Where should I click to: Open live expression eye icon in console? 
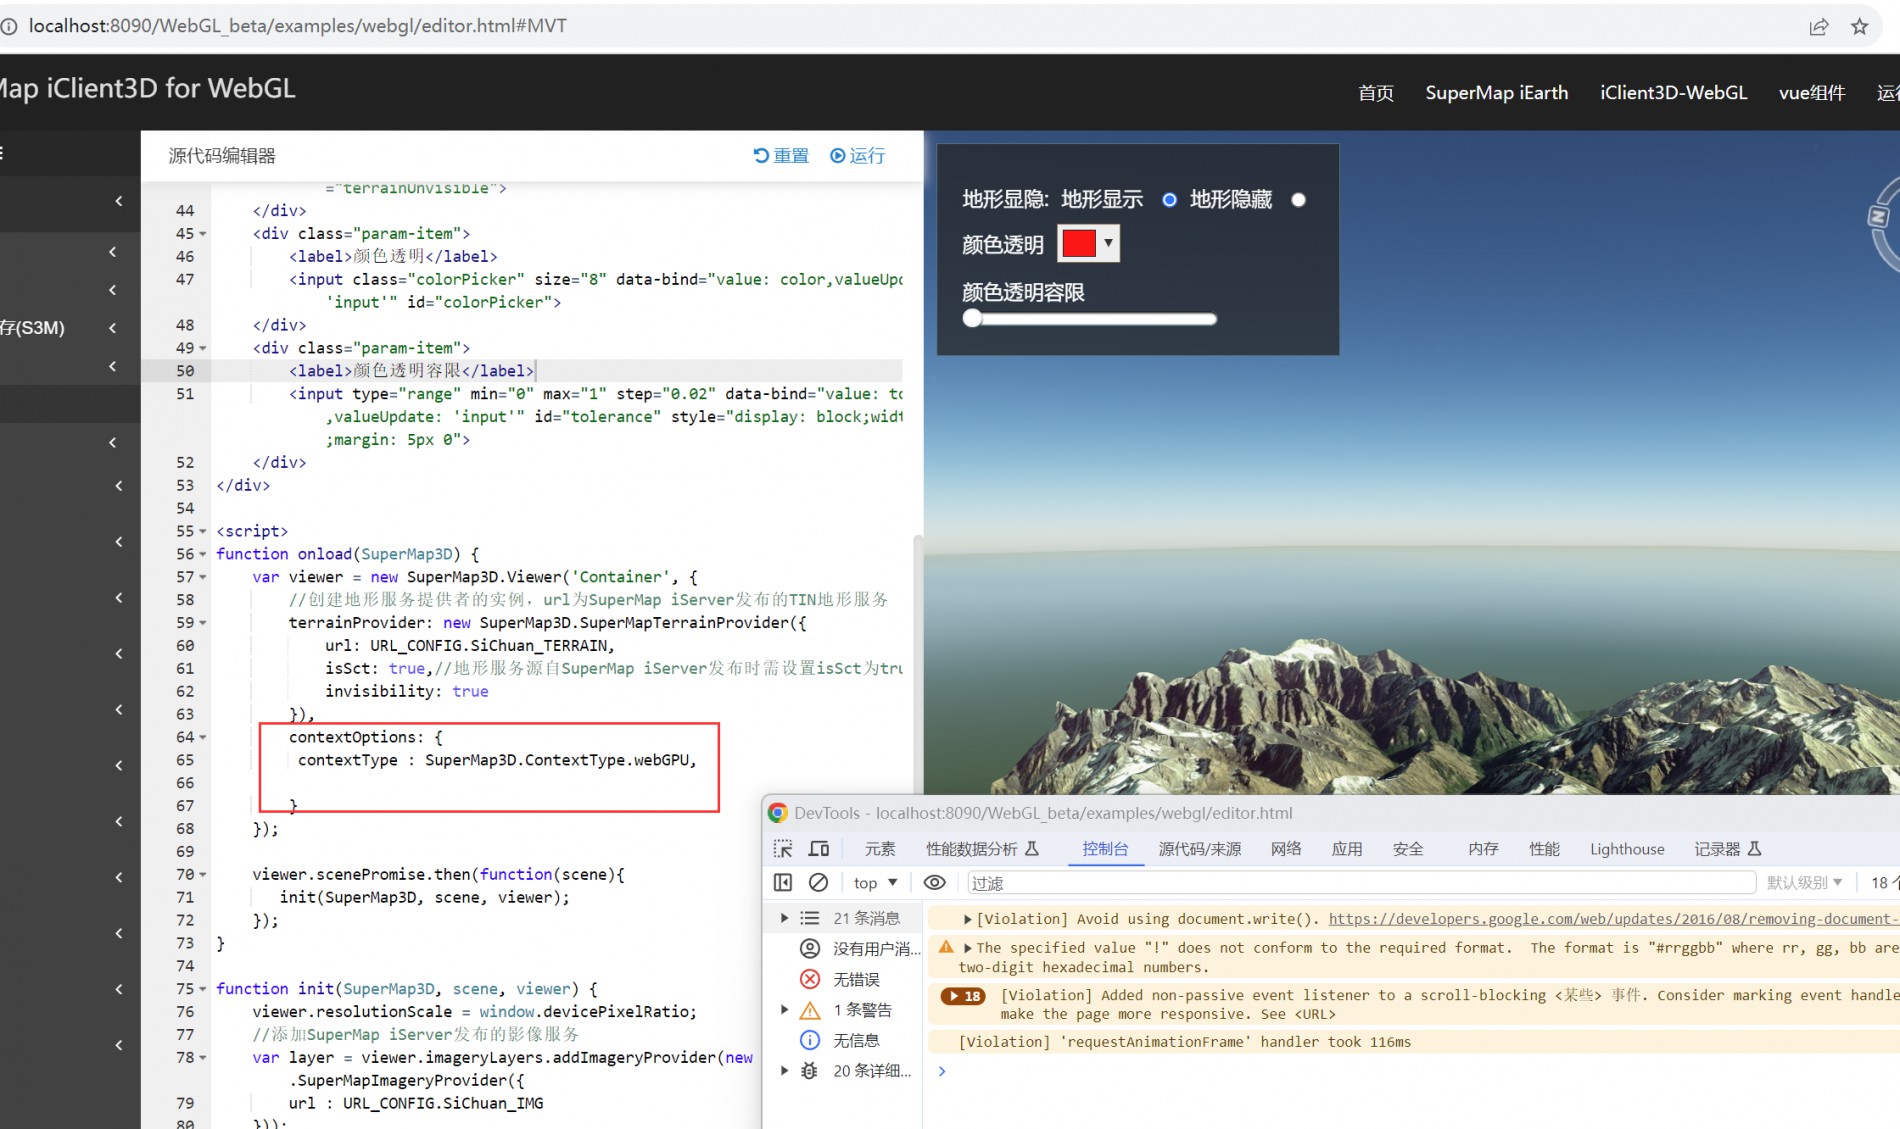[934, 882]
